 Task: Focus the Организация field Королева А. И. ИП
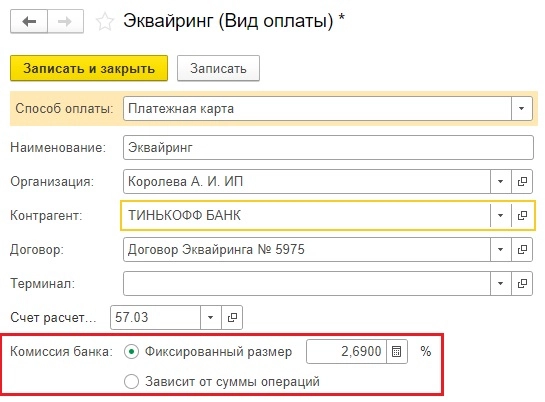click(x=307, y=181)
